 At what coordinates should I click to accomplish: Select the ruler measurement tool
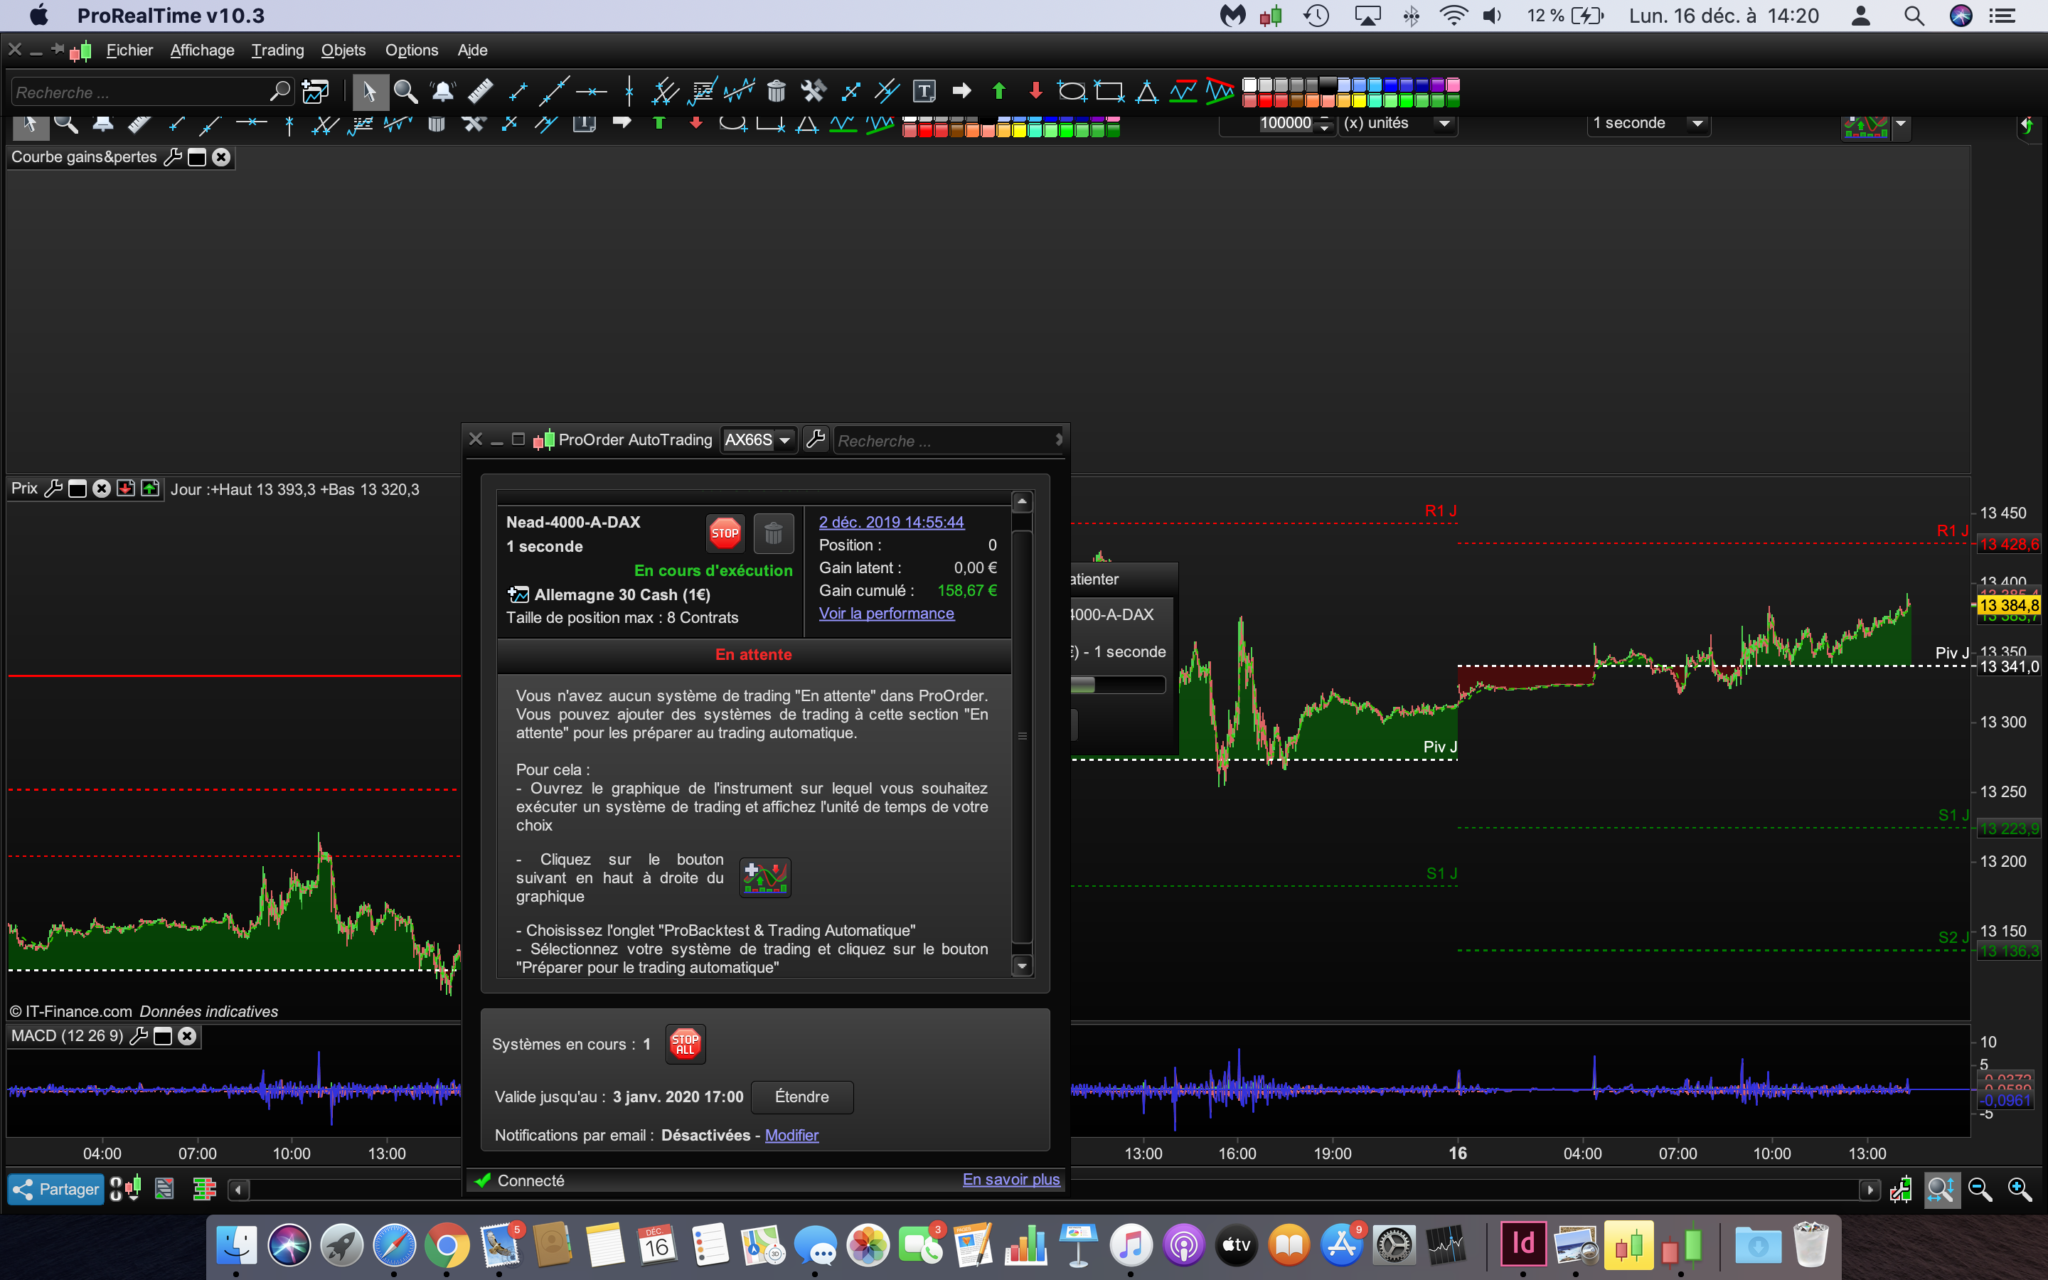480,92
